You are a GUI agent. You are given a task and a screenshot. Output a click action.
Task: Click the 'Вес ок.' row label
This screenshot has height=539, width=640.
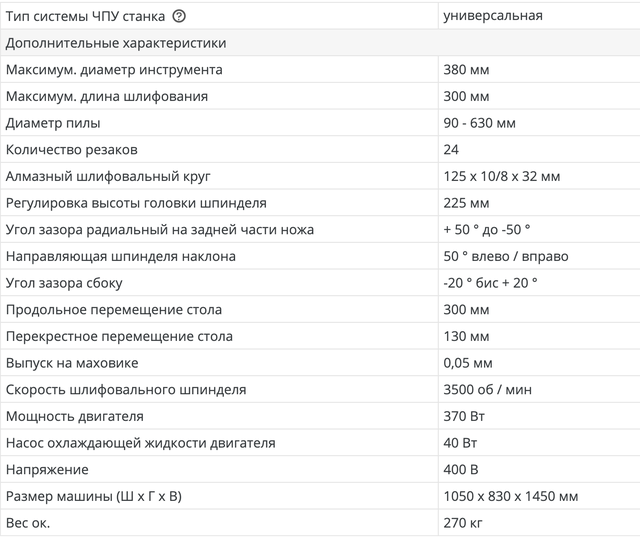pyautogui.click(x=28, y=523)
